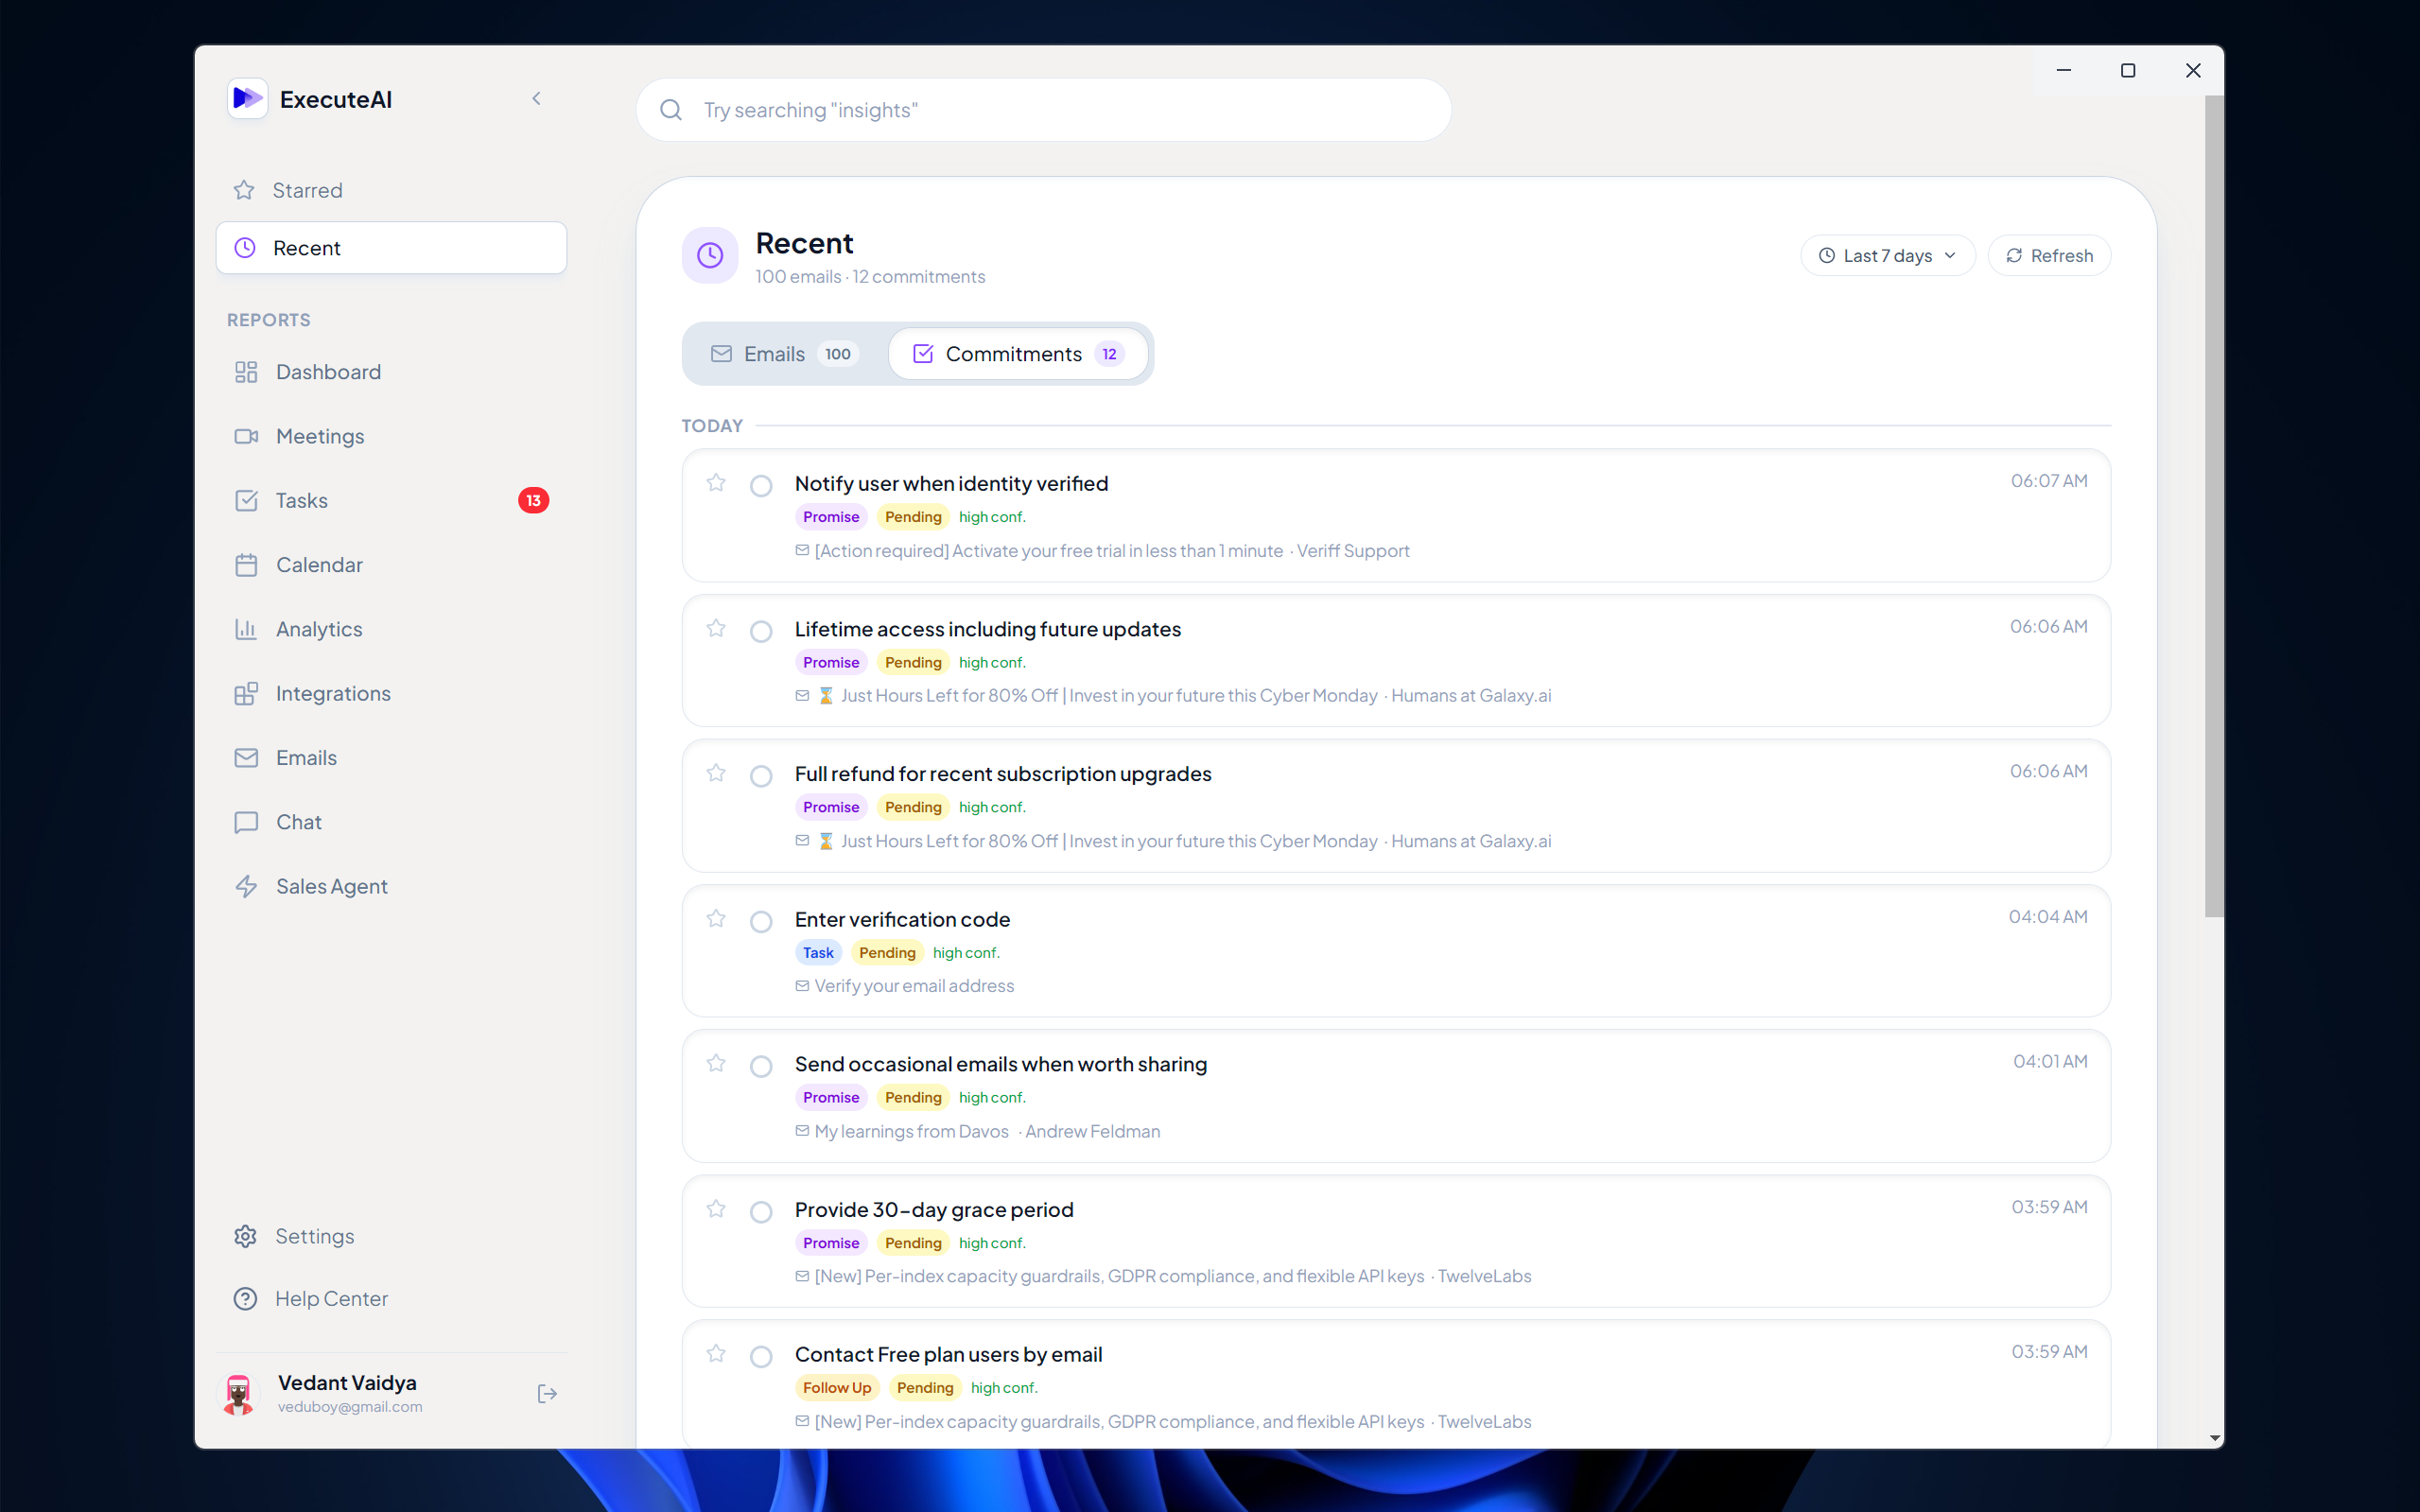Image resolution: width=2420 pixels, height=1512 pixels.
Task: Collapse the sidebar with the chevron arrow
Action: point(537,99)
